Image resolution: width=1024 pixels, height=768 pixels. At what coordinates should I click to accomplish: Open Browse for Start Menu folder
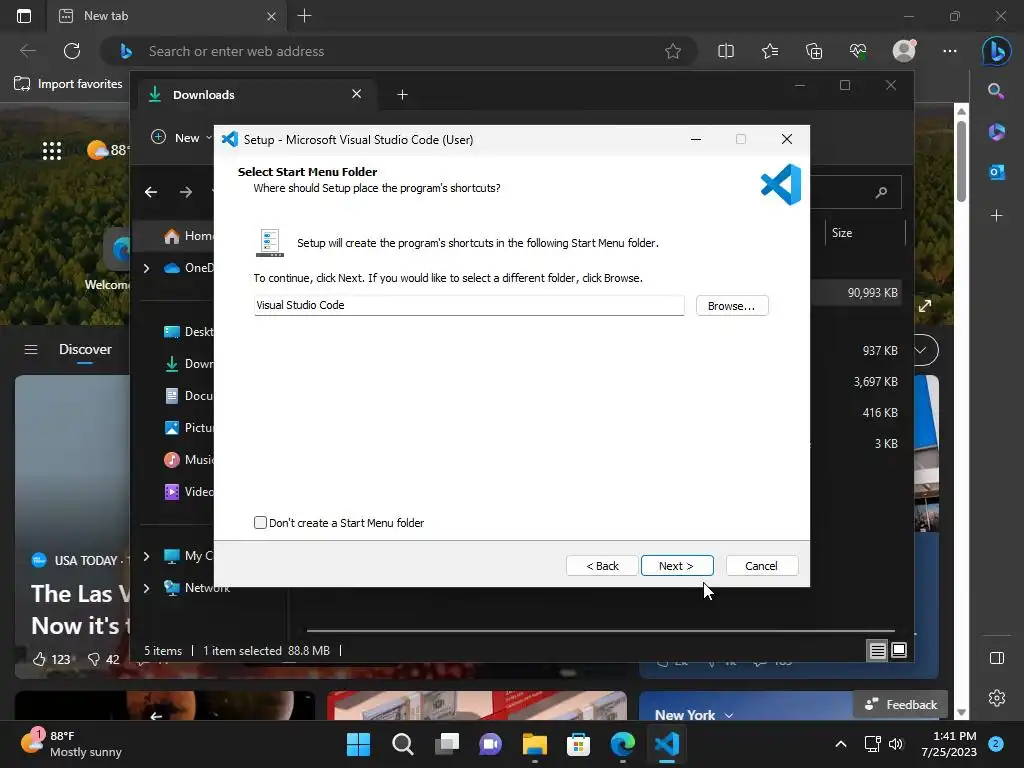coord(731,306)
